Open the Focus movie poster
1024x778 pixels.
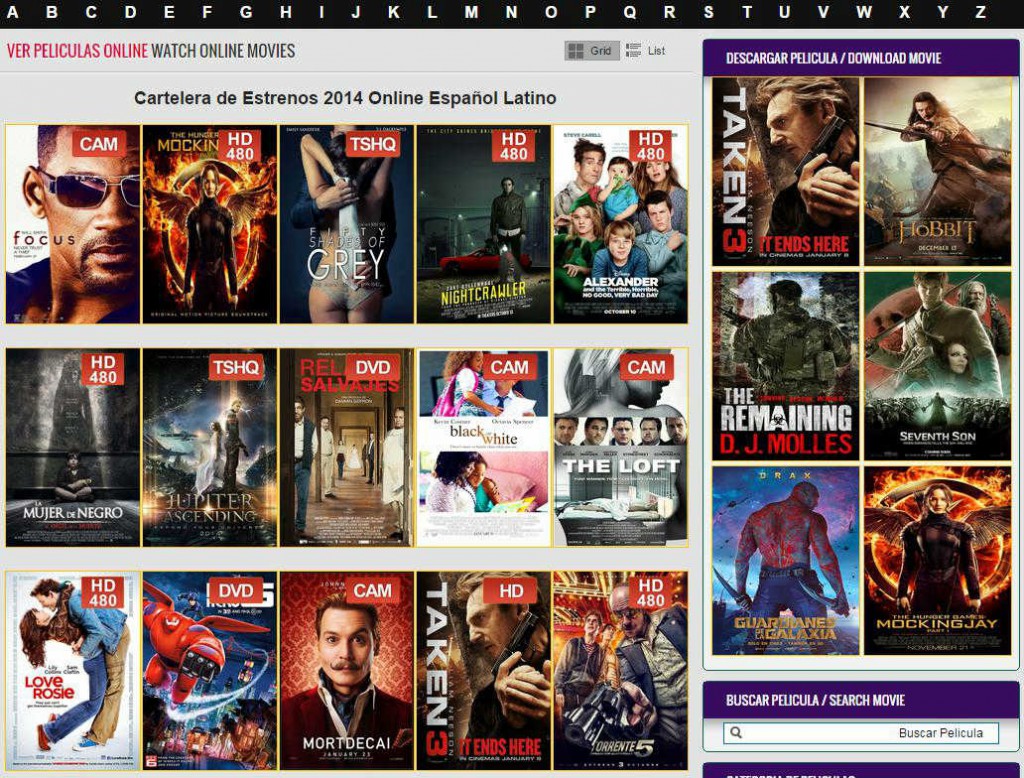coord(72,224)
